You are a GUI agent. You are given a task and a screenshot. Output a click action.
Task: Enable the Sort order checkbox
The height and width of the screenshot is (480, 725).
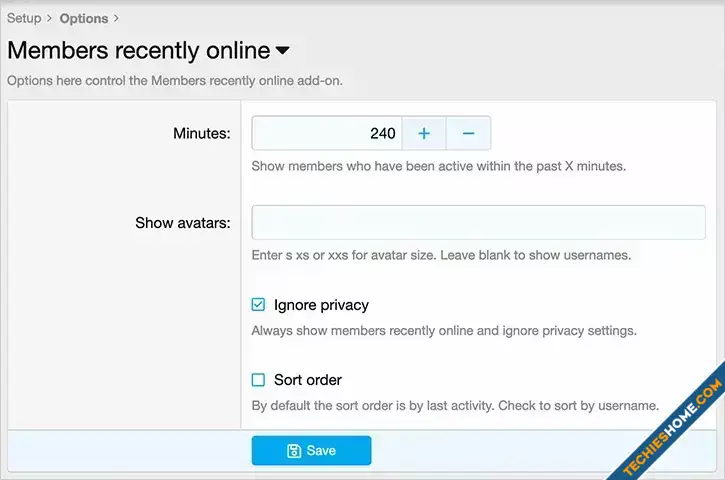tap(258, 380)
